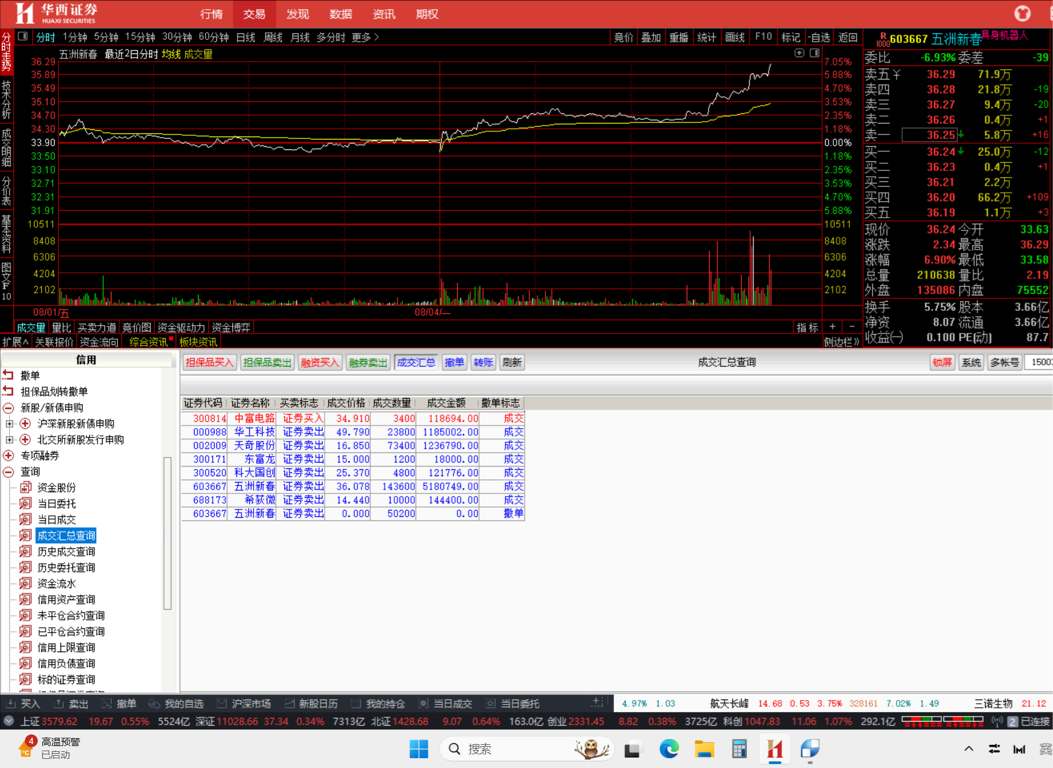This screenshot has height=768, width=1053.
Task: Click the 融券卖出 button
Action: tap(368, 363)
